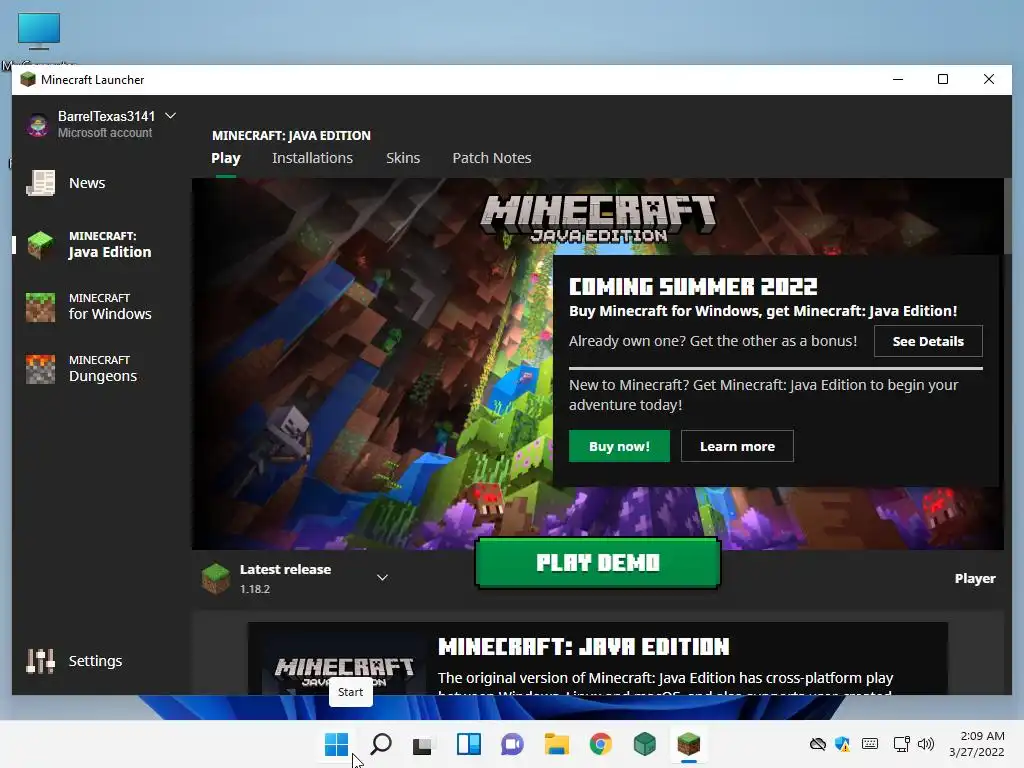Open the Skins tab
Image resolution: width=1024 pixels, height=768 pixels.
click(x=403, y=158)
